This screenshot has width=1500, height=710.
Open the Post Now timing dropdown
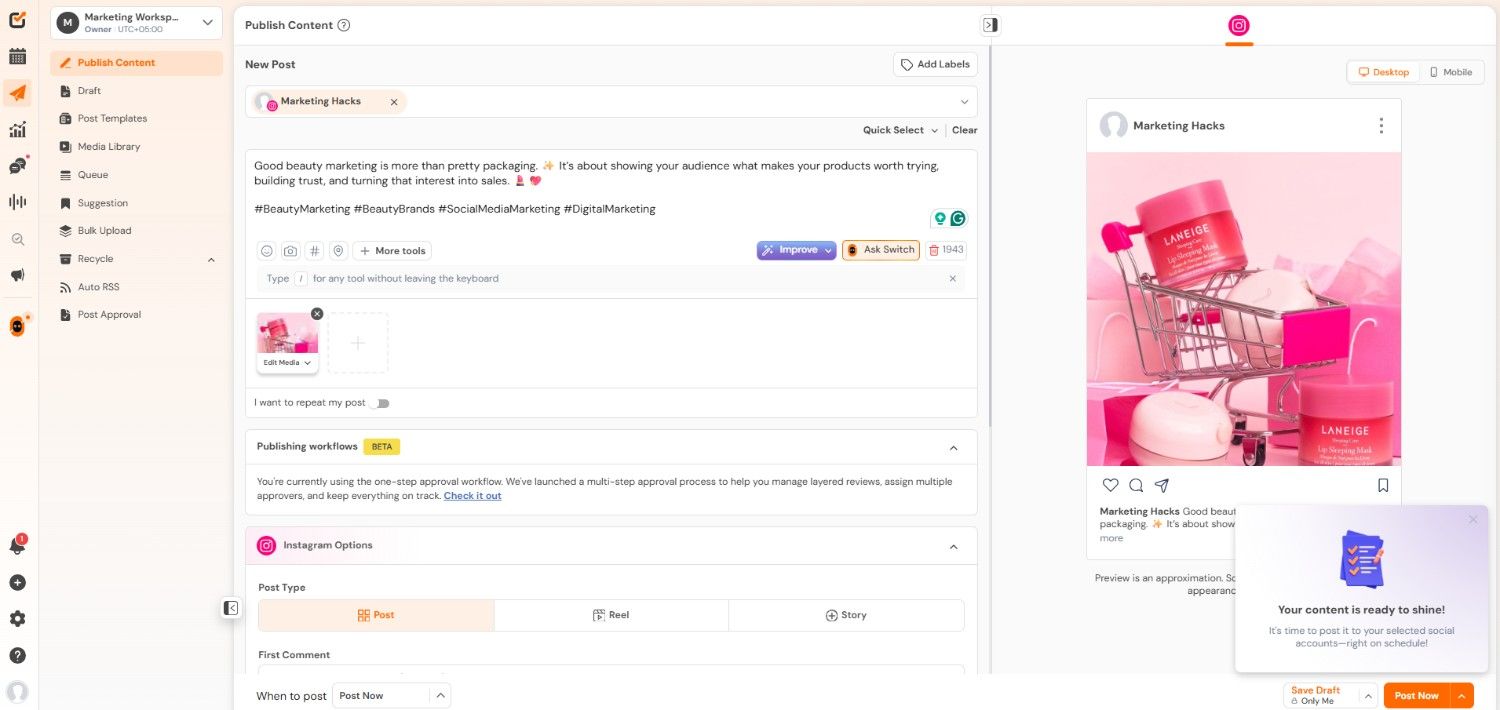tap(391, 695)
